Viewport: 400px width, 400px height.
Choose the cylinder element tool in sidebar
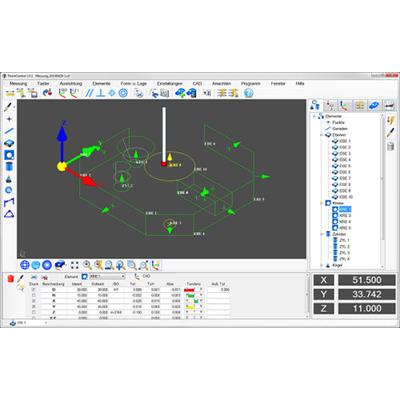point(9,166)
